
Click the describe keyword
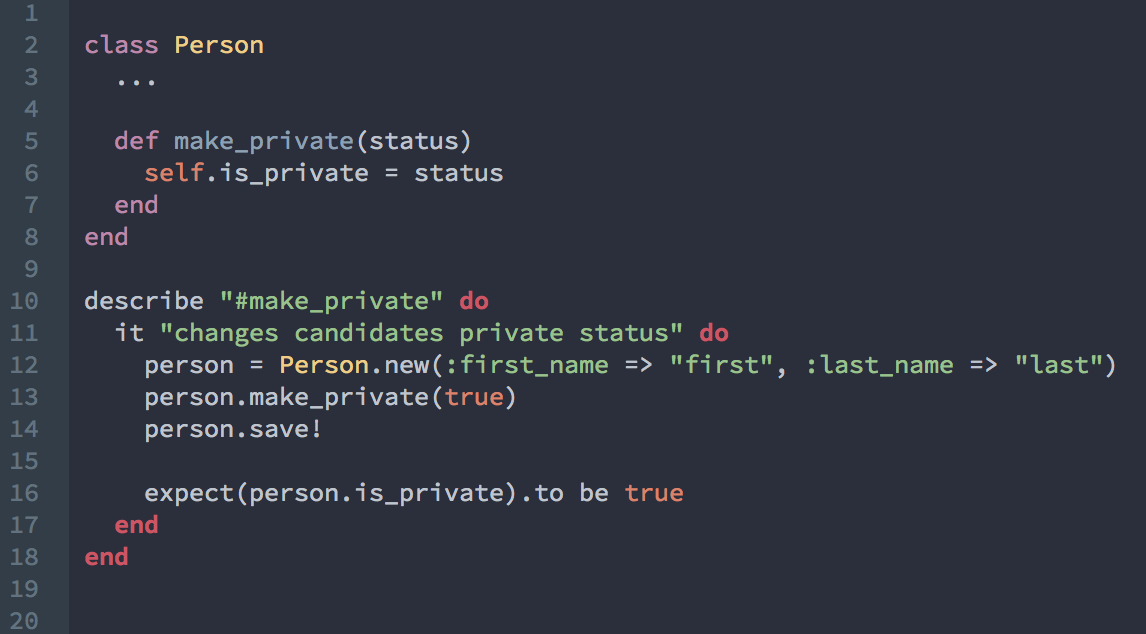tap(144, 301)
